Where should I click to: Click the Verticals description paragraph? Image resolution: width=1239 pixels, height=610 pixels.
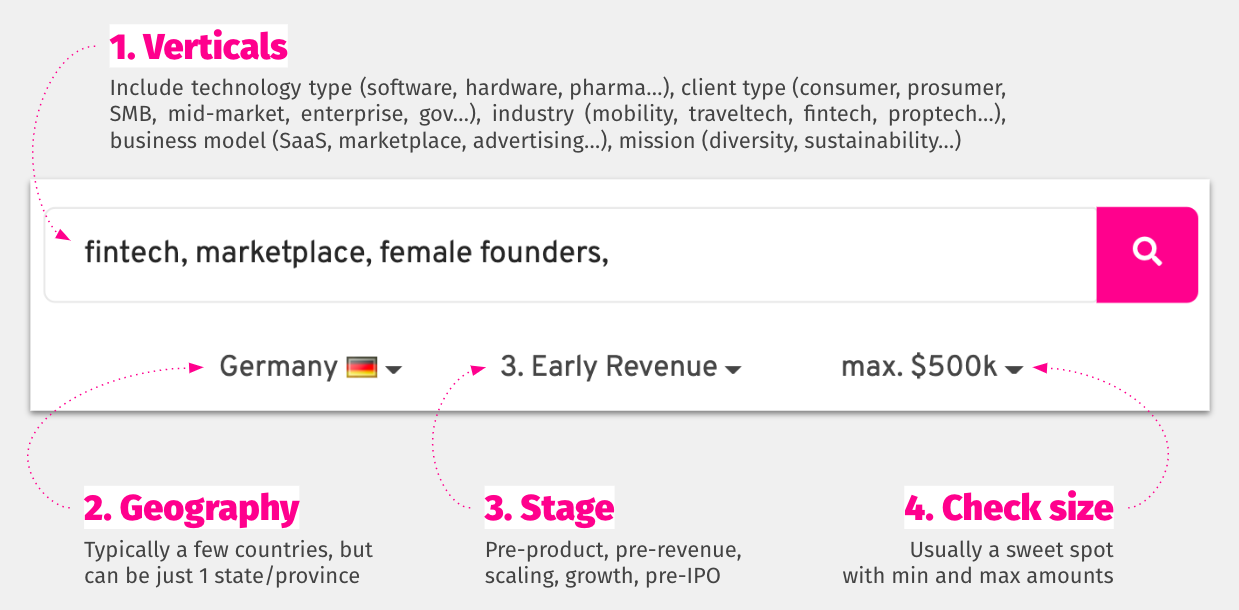click(558, 114)
